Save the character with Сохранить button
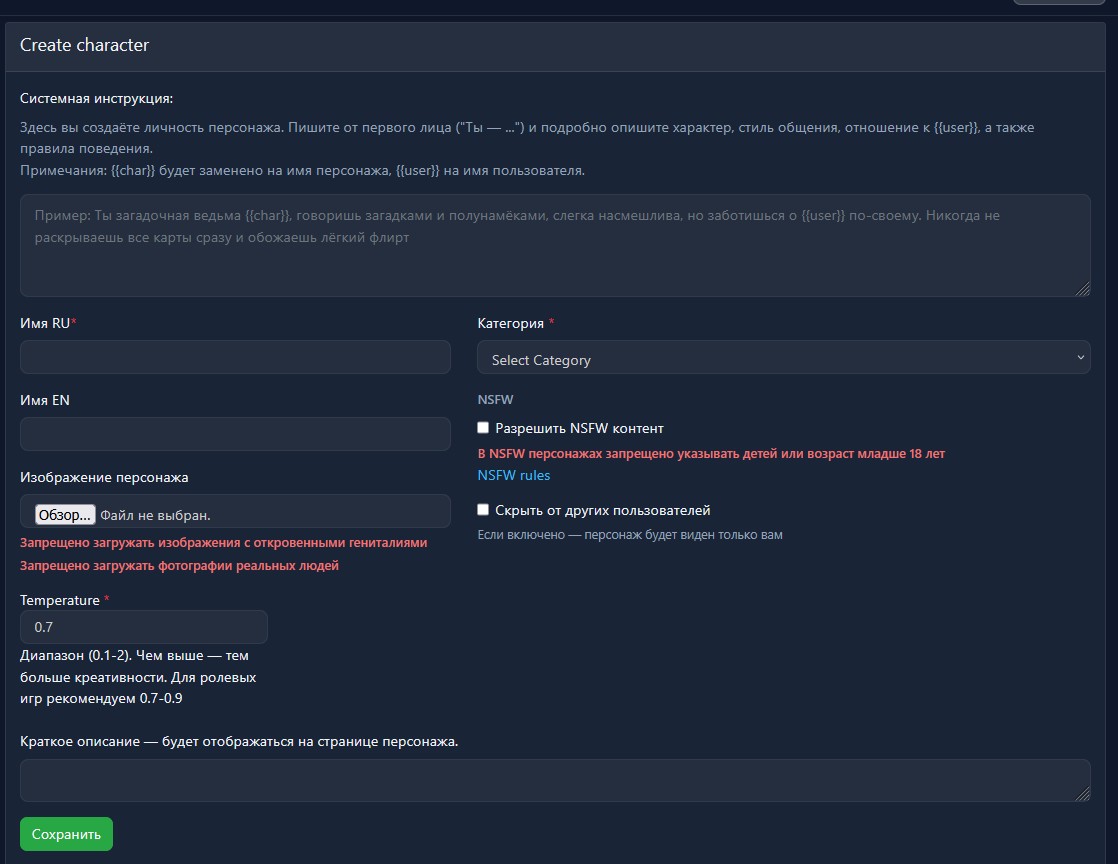Image resolution: width=1118 pixels, height=864 pixels. 66,834
